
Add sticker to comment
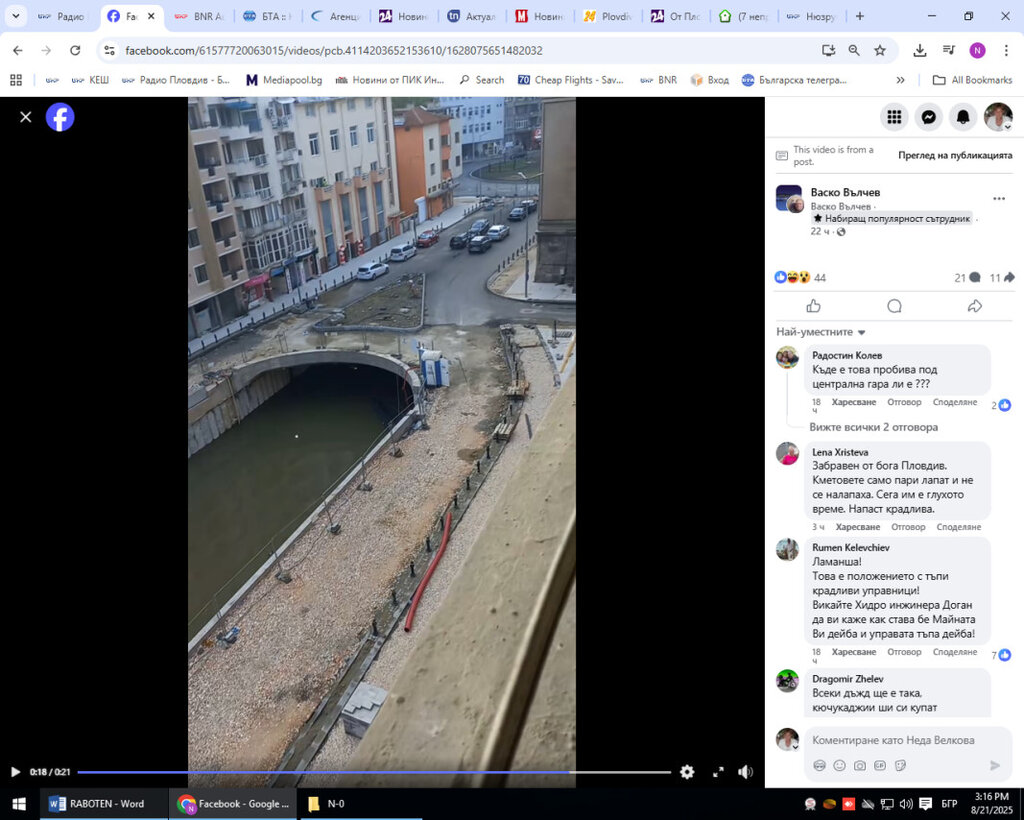(x=900, y=765)
